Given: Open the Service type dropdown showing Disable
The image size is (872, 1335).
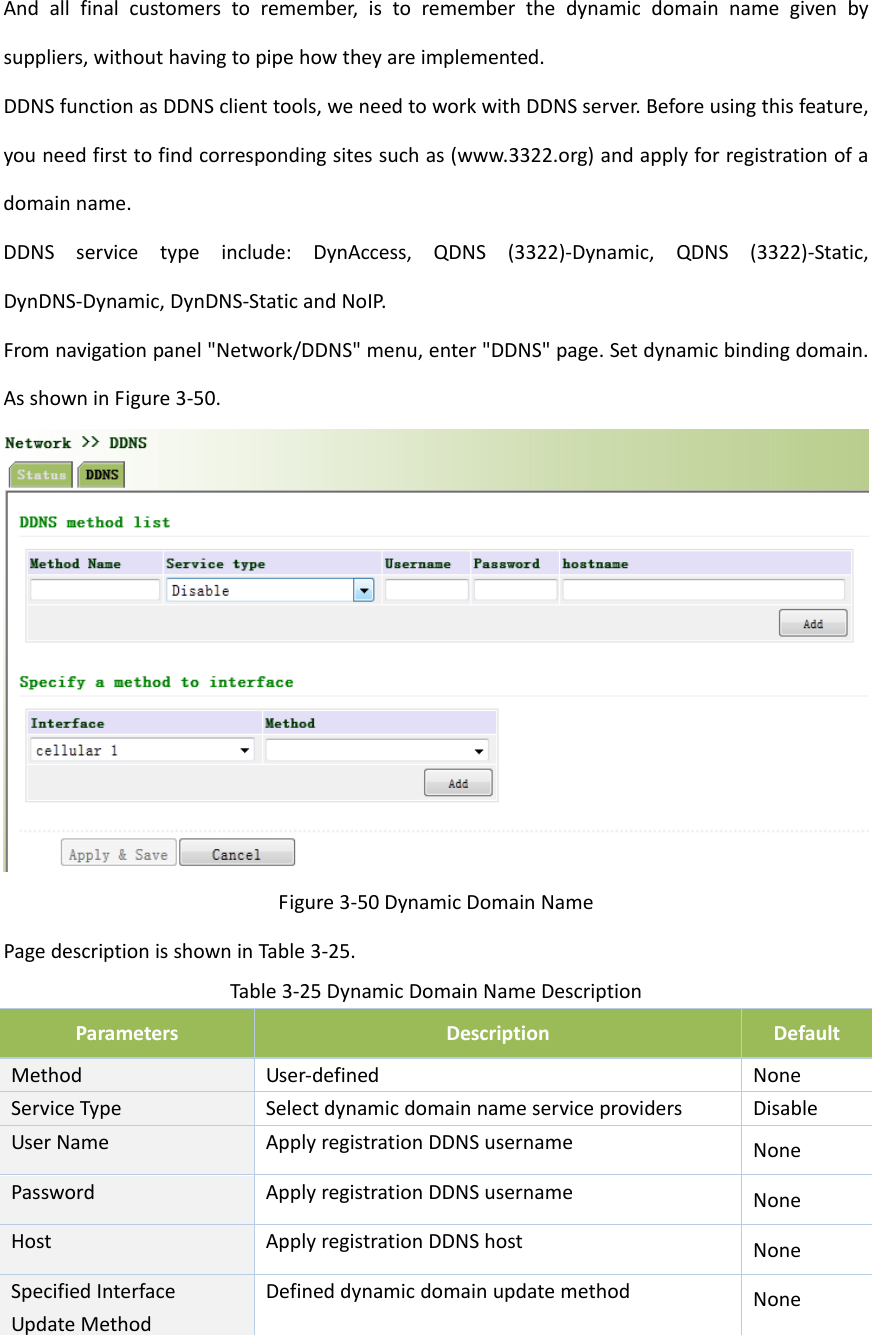Looking at the screenshot, I should pos(270,590).
